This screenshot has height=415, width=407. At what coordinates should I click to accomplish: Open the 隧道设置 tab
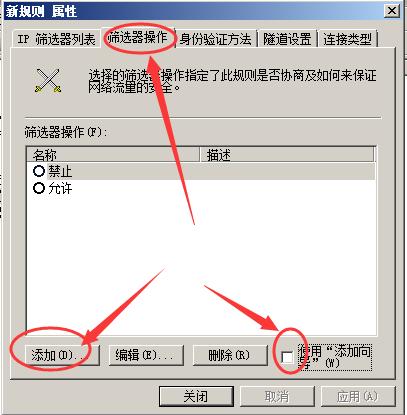pyautogui.click(x=287, y=39)
